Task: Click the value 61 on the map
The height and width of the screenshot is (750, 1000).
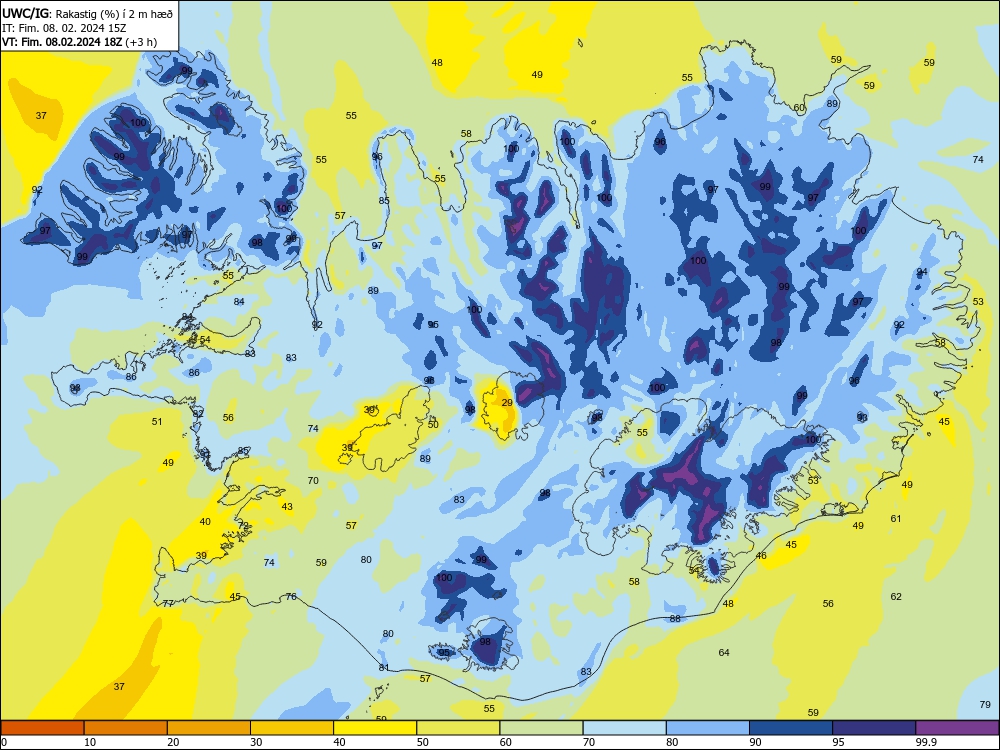Action: [x=896, y=518]
